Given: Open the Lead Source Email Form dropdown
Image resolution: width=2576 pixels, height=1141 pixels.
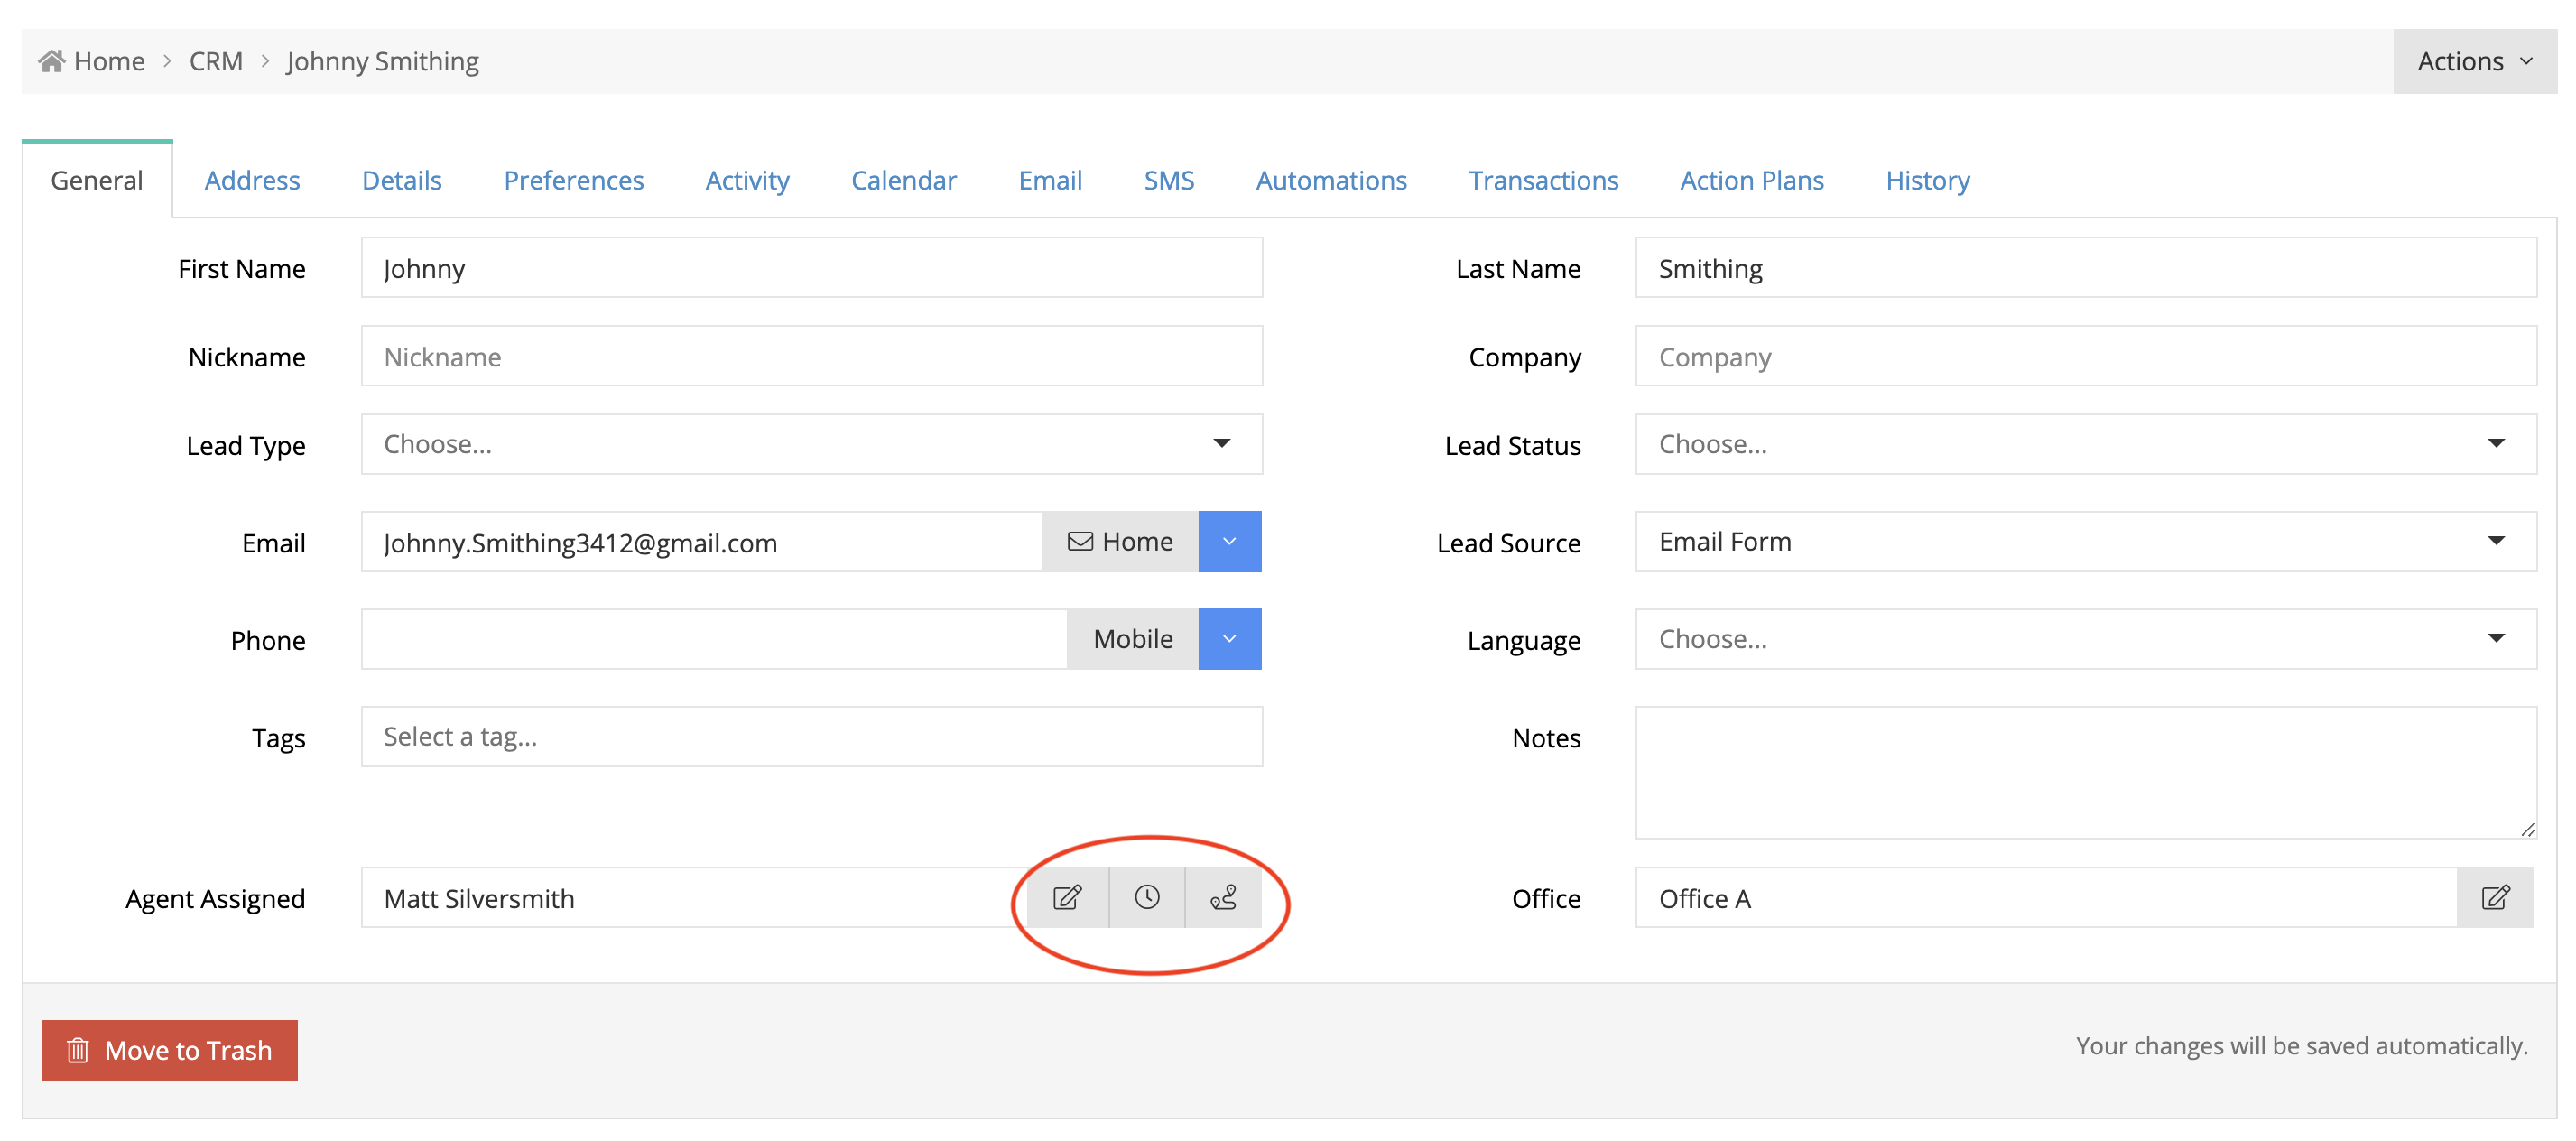Looking at the screenshot, I should coord(2085,541).
